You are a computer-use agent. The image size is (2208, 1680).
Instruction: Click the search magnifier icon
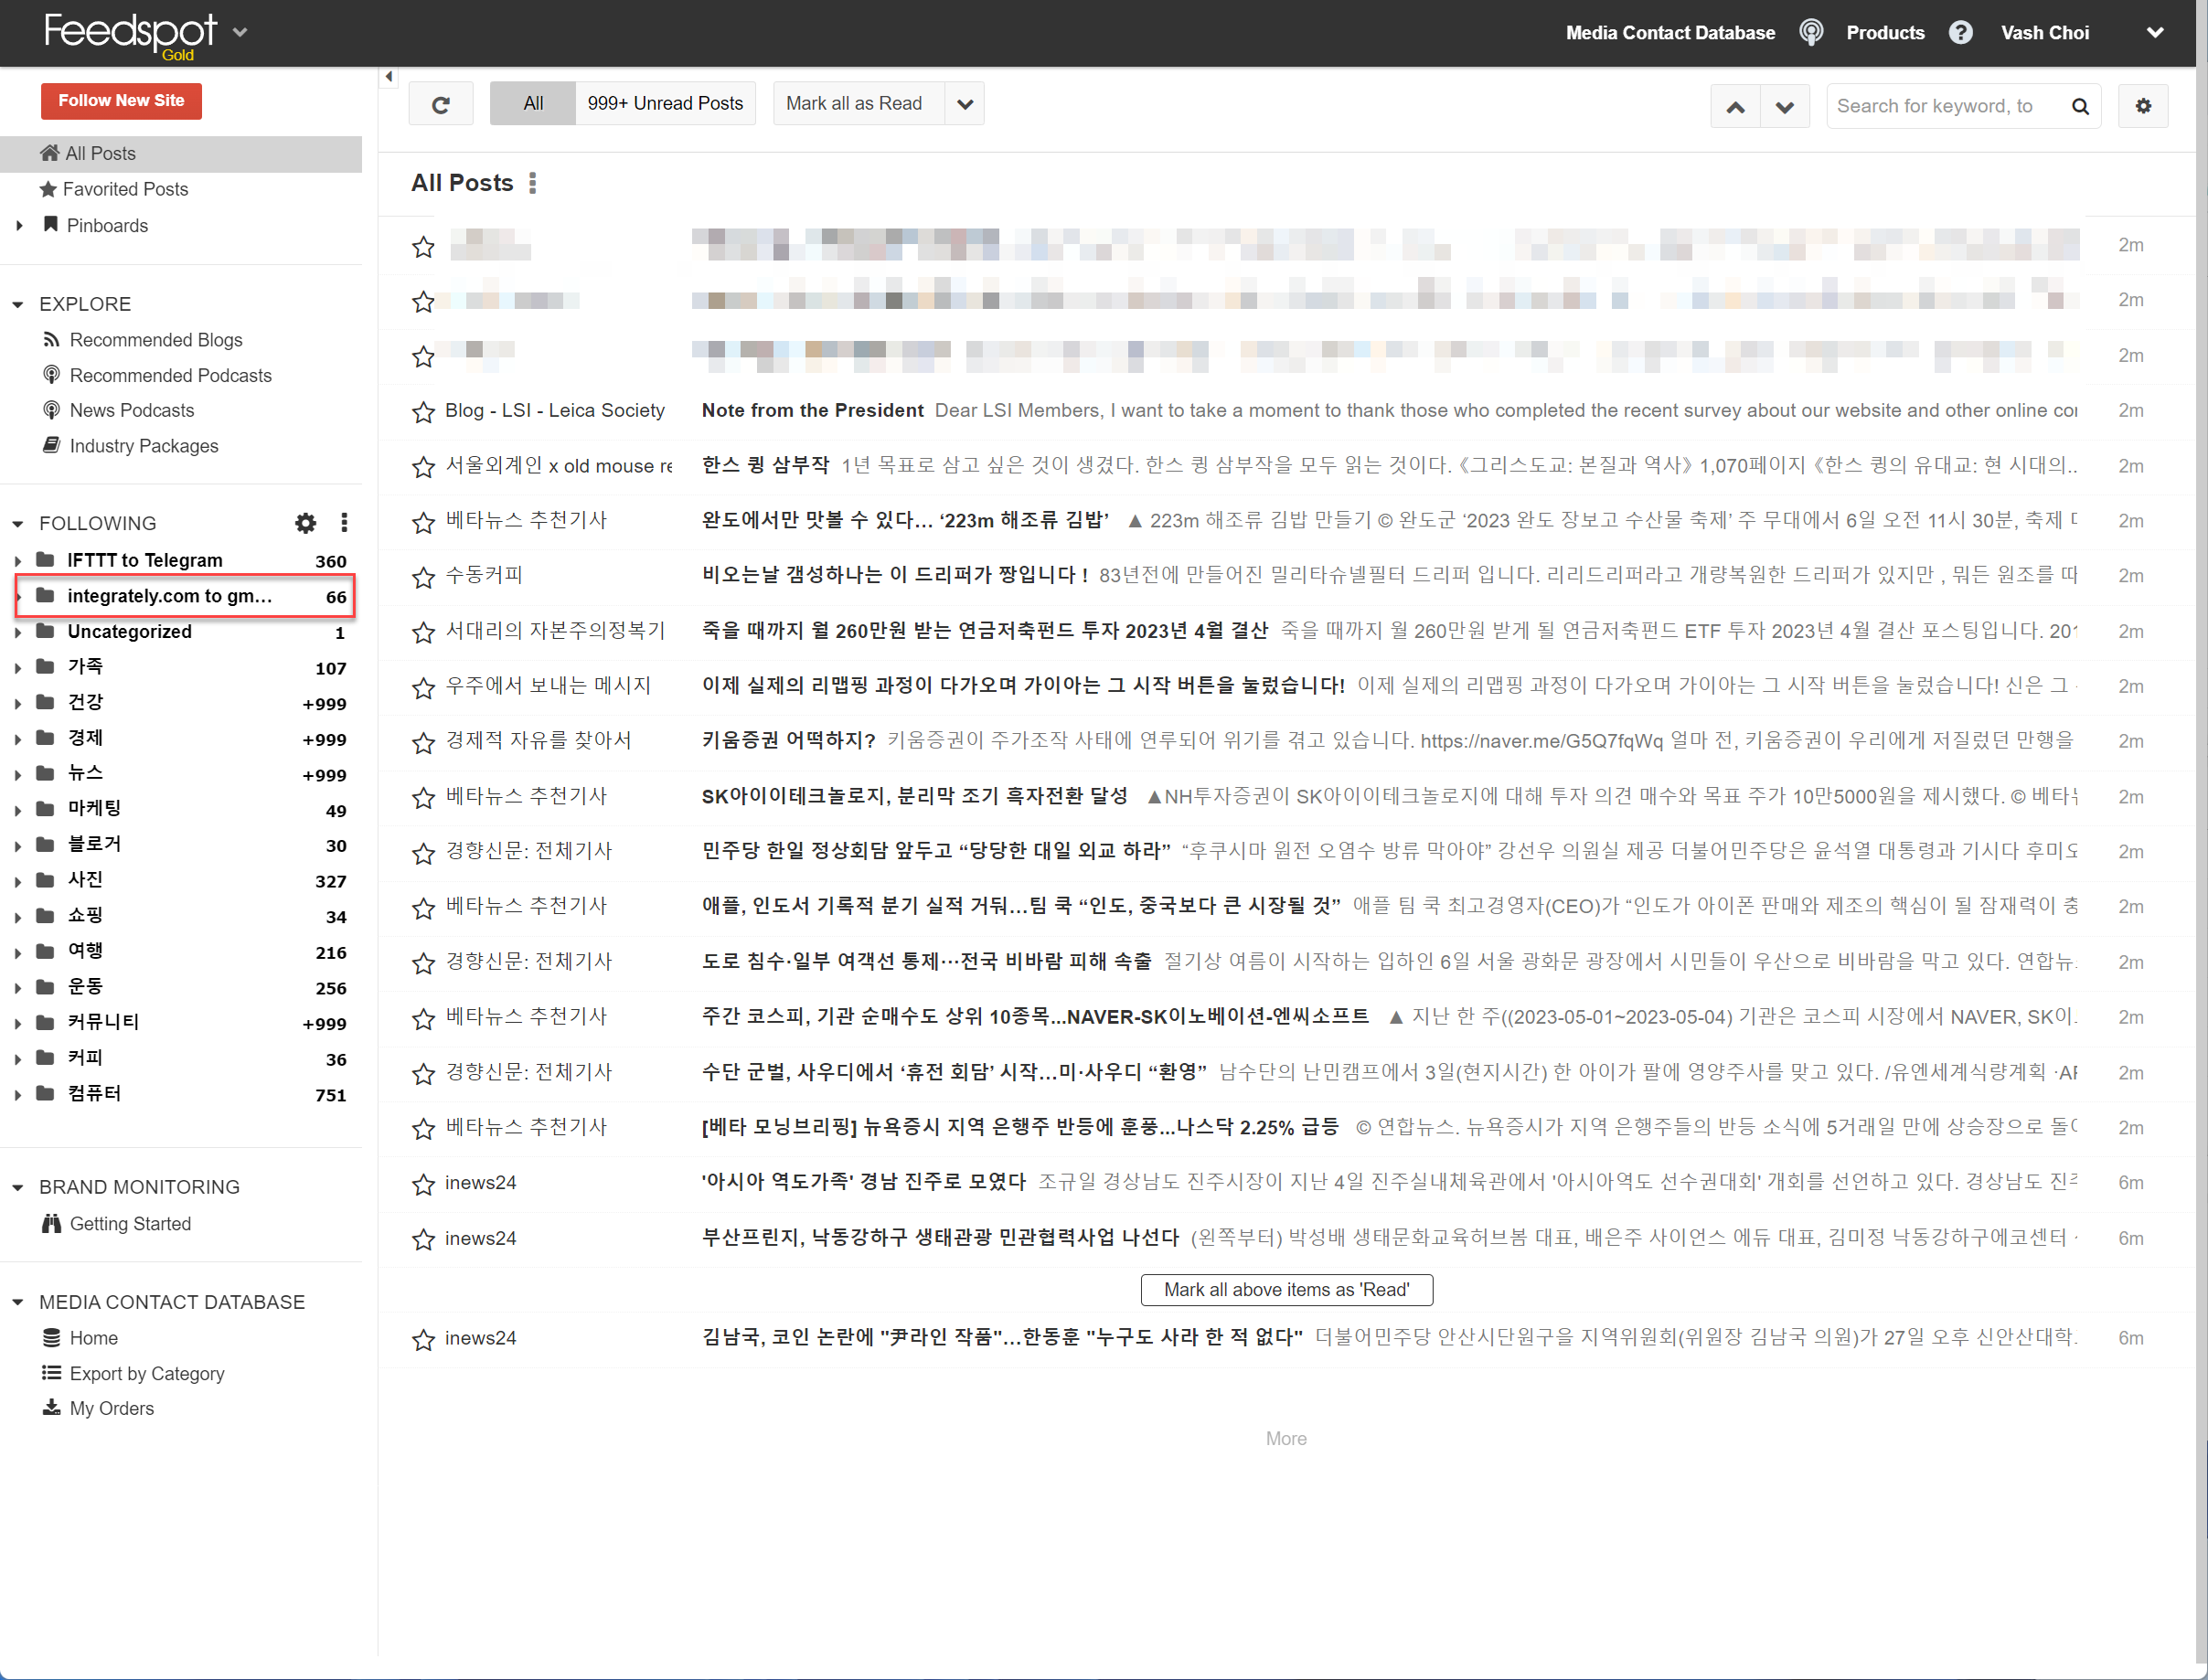2080,106
